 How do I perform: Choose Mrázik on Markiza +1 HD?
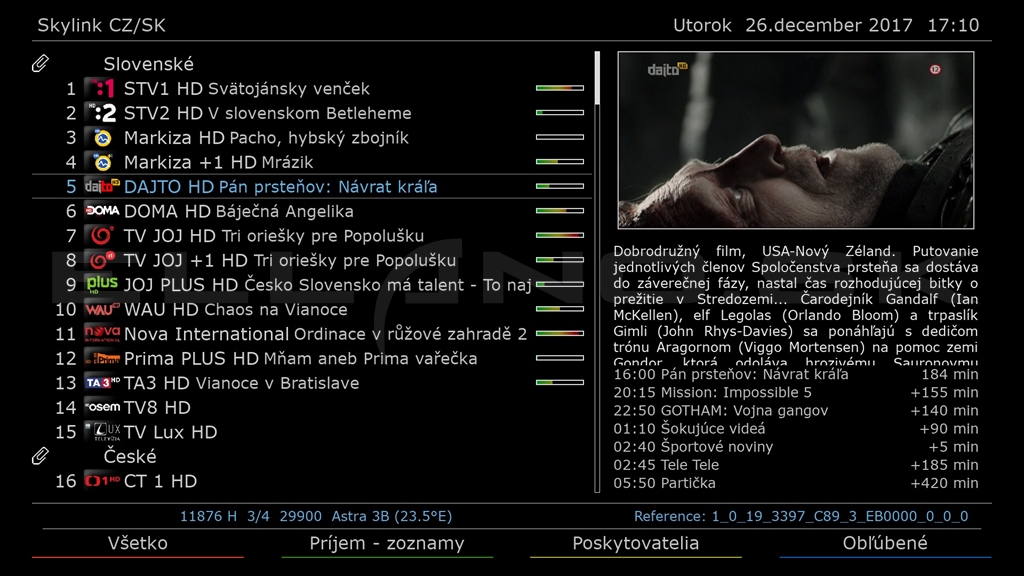pyautogui.click(x=287, y=163)
